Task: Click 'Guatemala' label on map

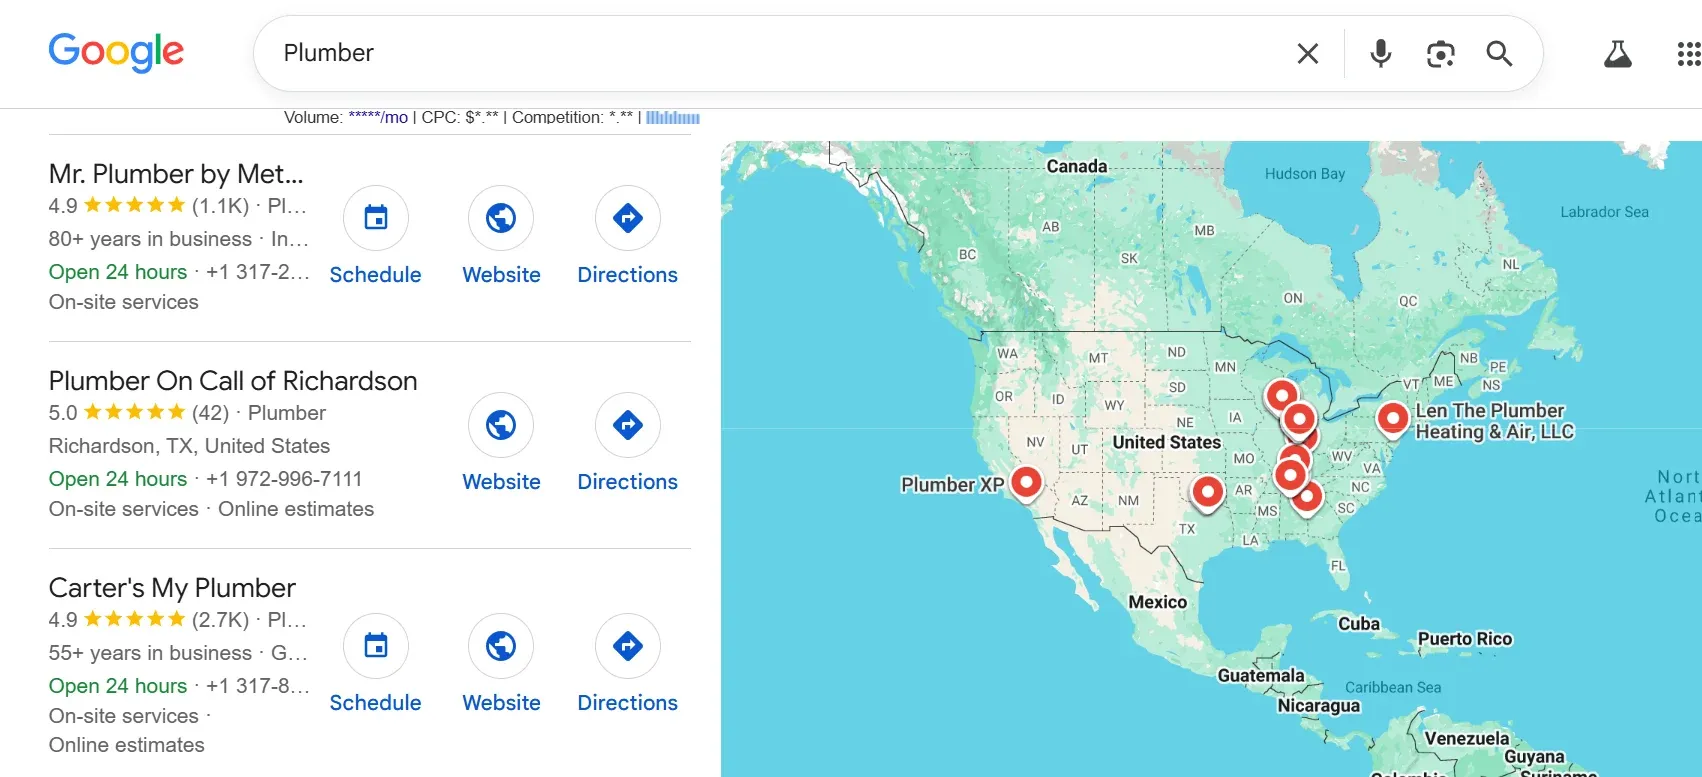Action: coord(1261,676)
